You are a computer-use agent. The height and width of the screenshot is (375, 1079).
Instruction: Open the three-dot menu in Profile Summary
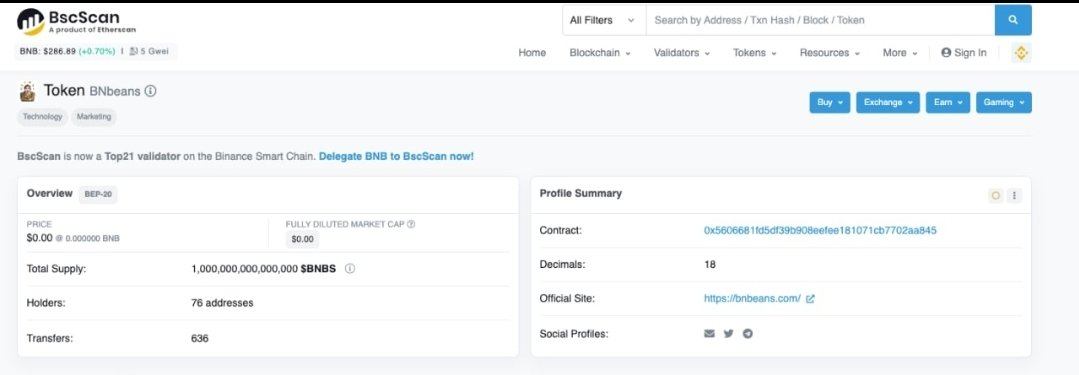tap(1014, 195)
